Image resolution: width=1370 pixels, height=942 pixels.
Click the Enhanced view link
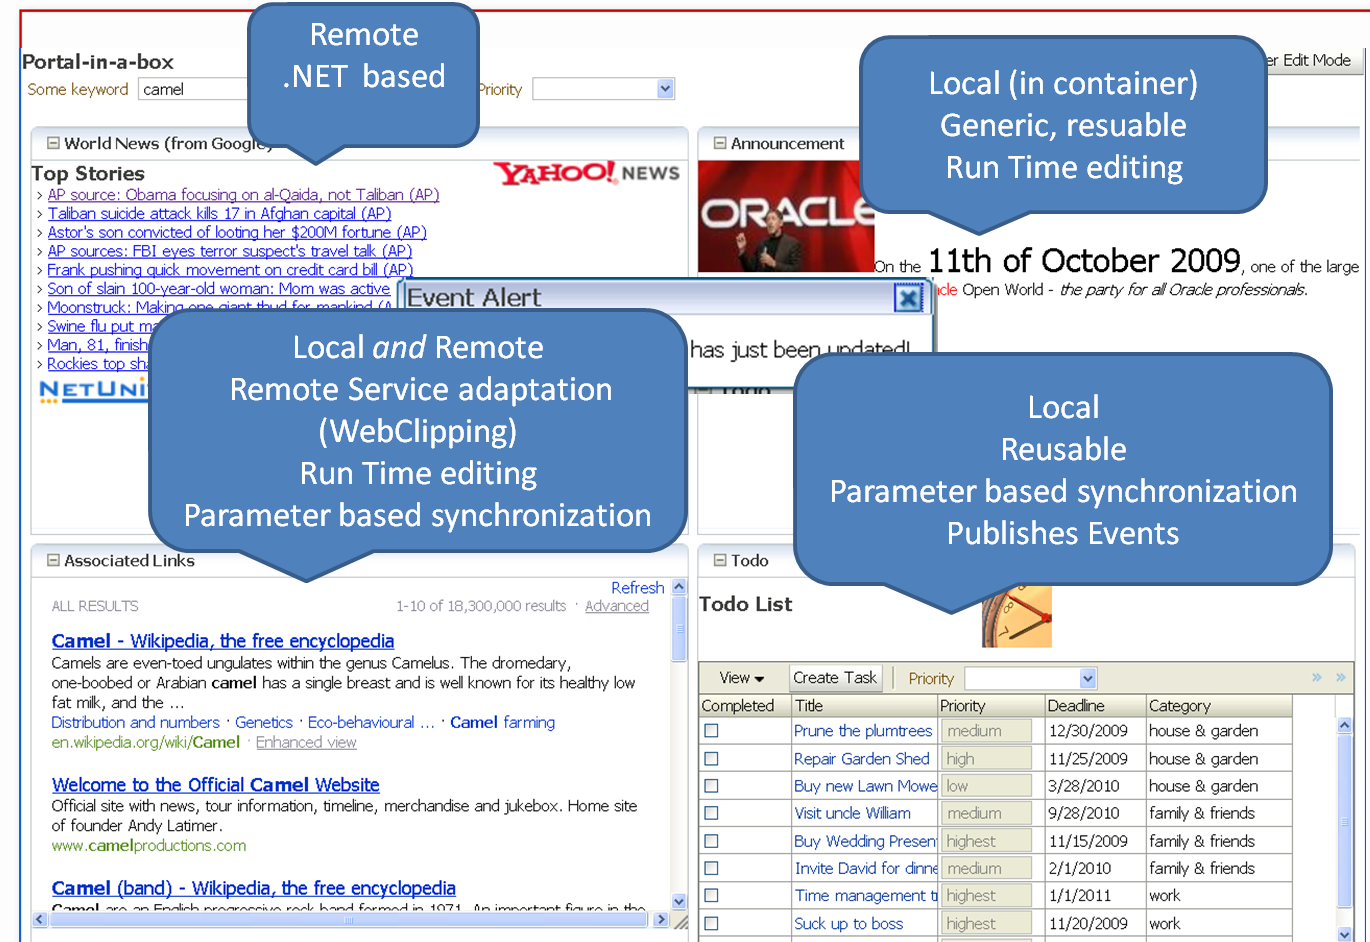pyautogui.click(x=306, y=742)
